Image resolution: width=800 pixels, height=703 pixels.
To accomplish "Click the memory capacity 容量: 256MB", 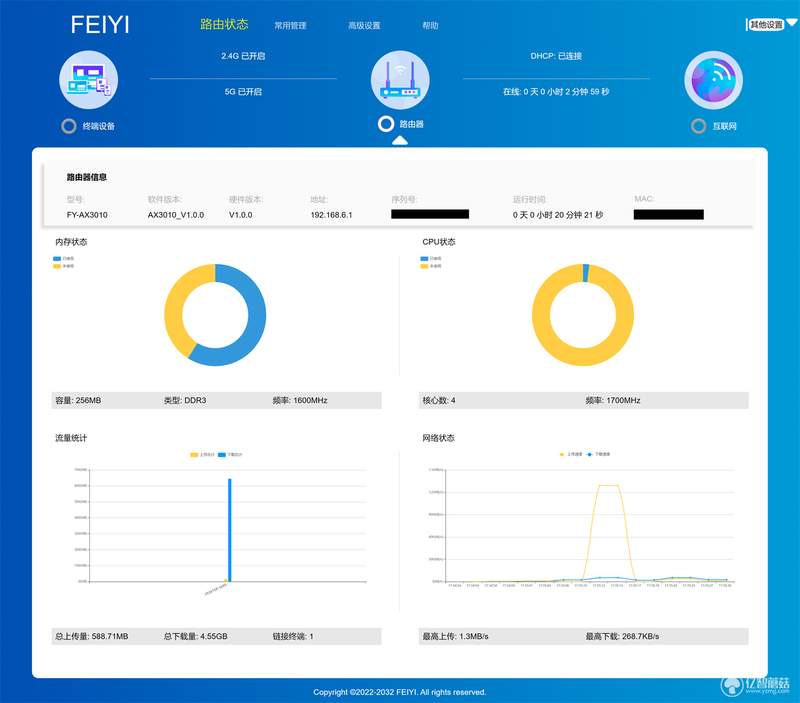I will point(78,400).
